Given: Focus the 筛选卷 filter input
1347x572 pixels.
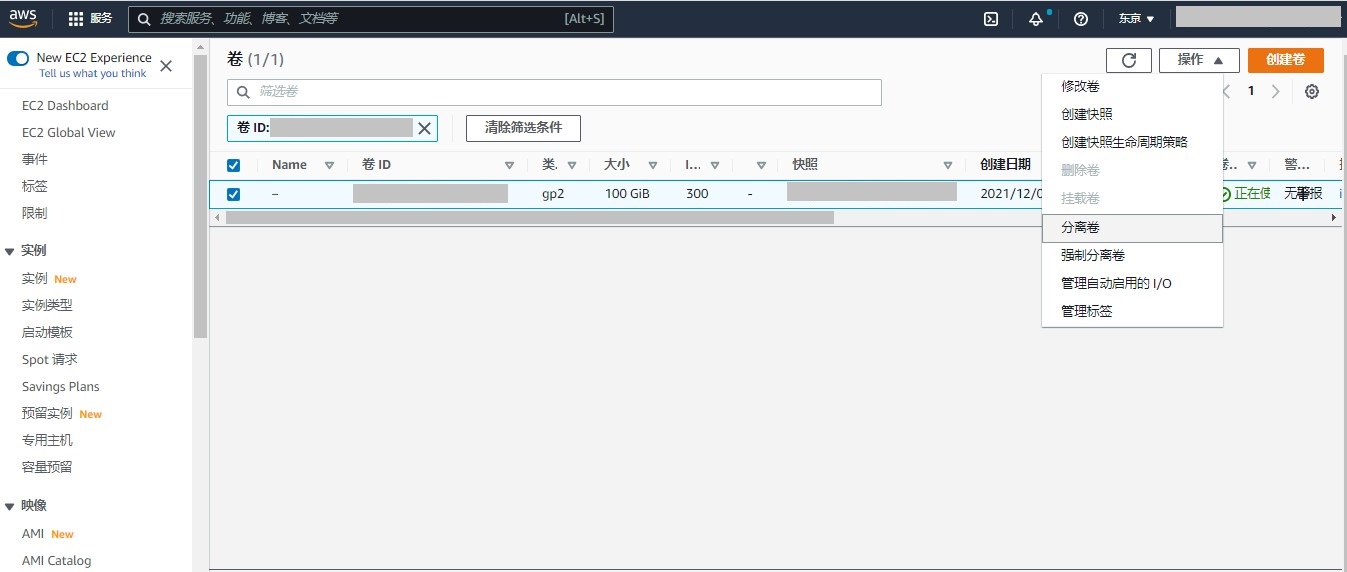Looking at the screenshot, I should click(x=554, y=92).
